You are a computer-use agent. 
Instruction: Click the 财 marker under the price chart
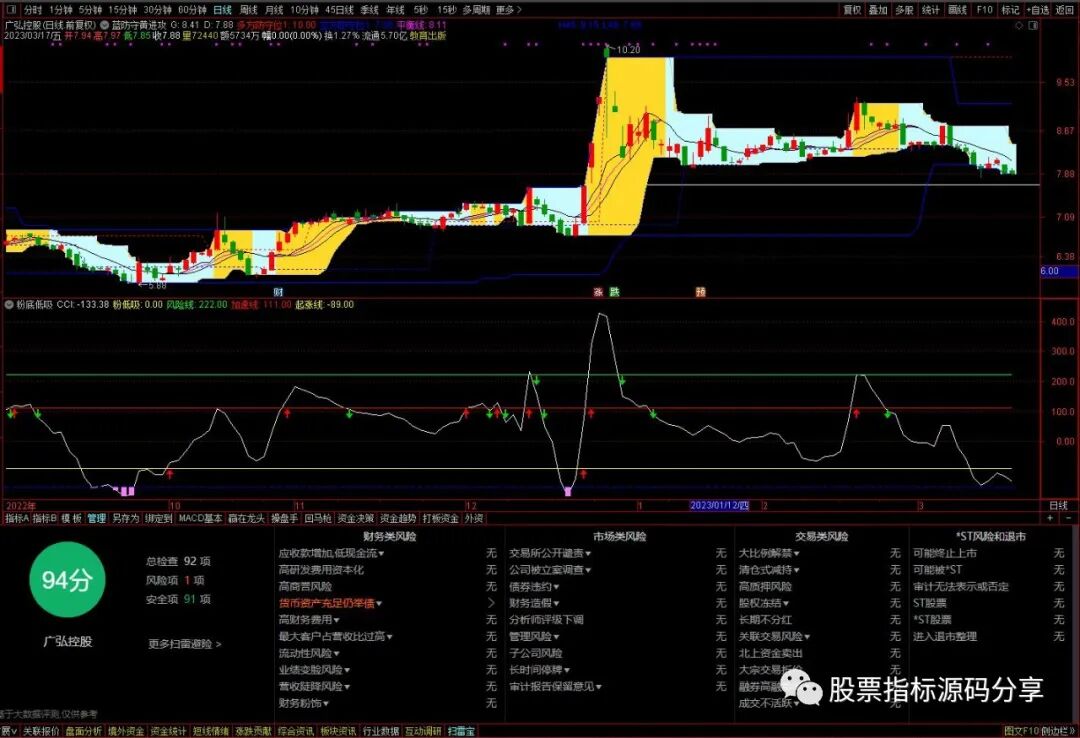pos(278,292)
